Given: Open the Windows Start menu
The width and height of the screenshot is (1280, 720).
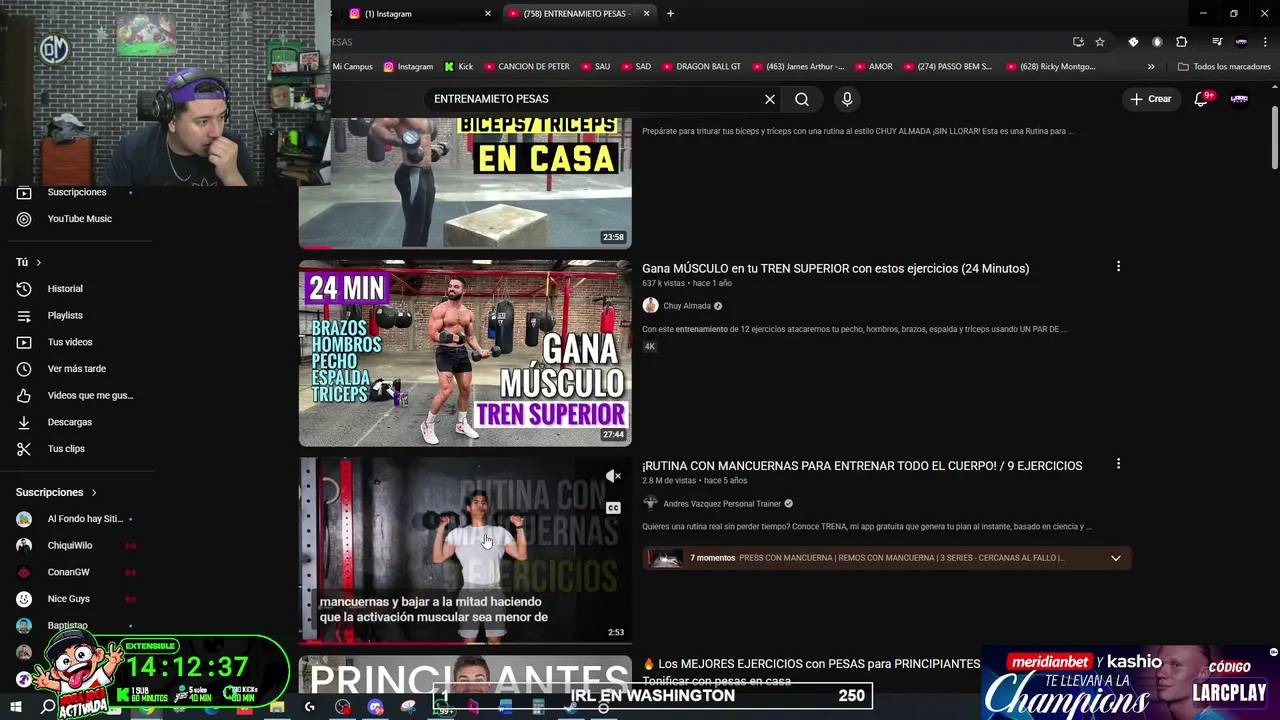Looking at the screenshot, I should point(16,707).
